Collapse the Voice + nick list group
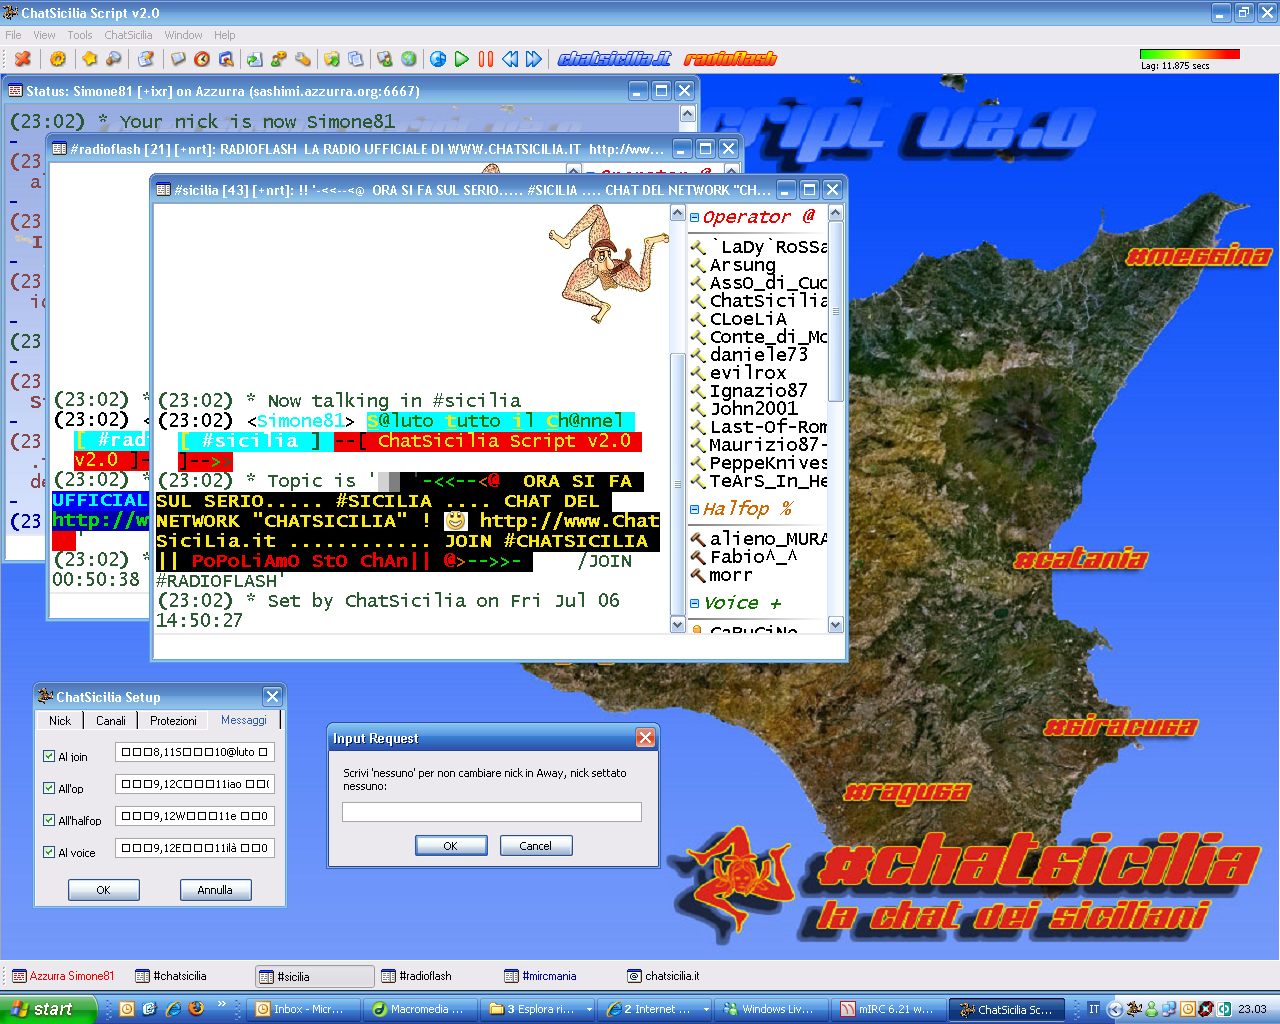The image size is (1280, 1024). click(x=695, y=603)
